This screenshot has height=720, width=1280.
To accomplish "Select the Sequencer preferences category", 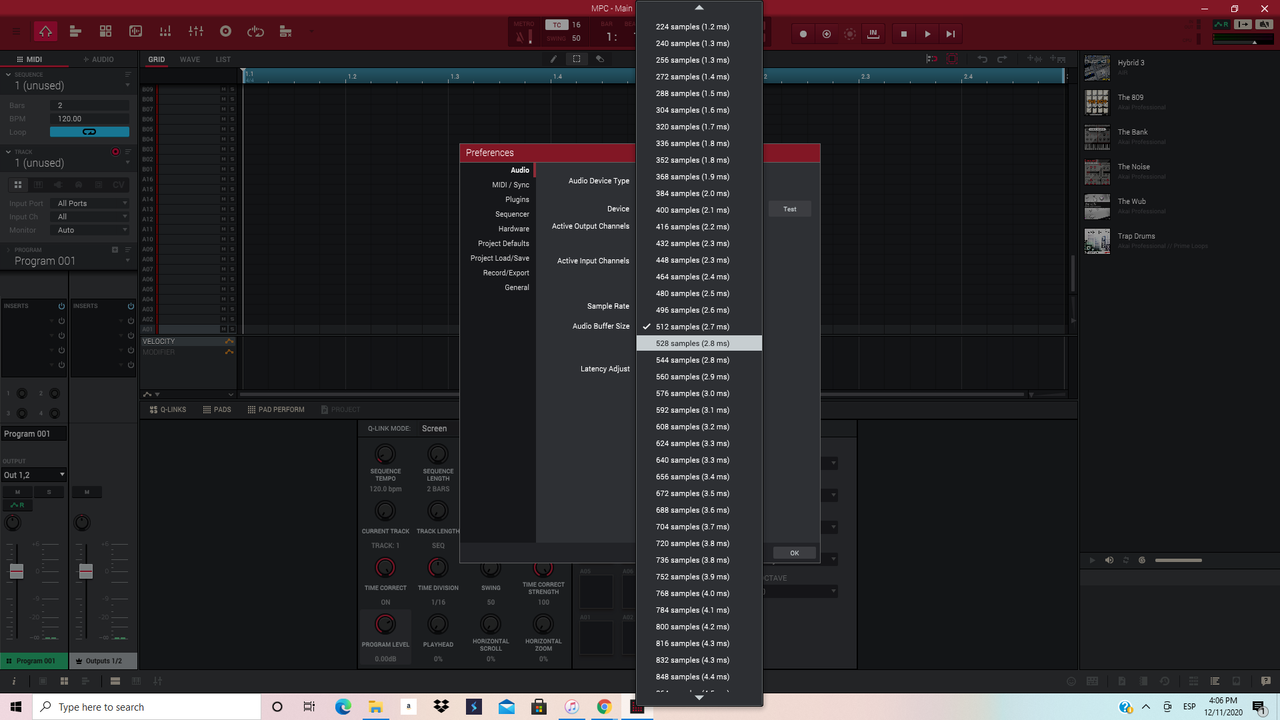I will [512, 214].
